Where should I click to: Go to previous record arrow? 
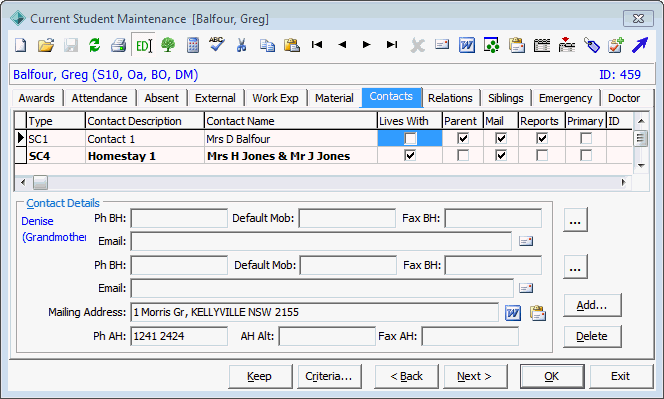[x=342, y=44]
